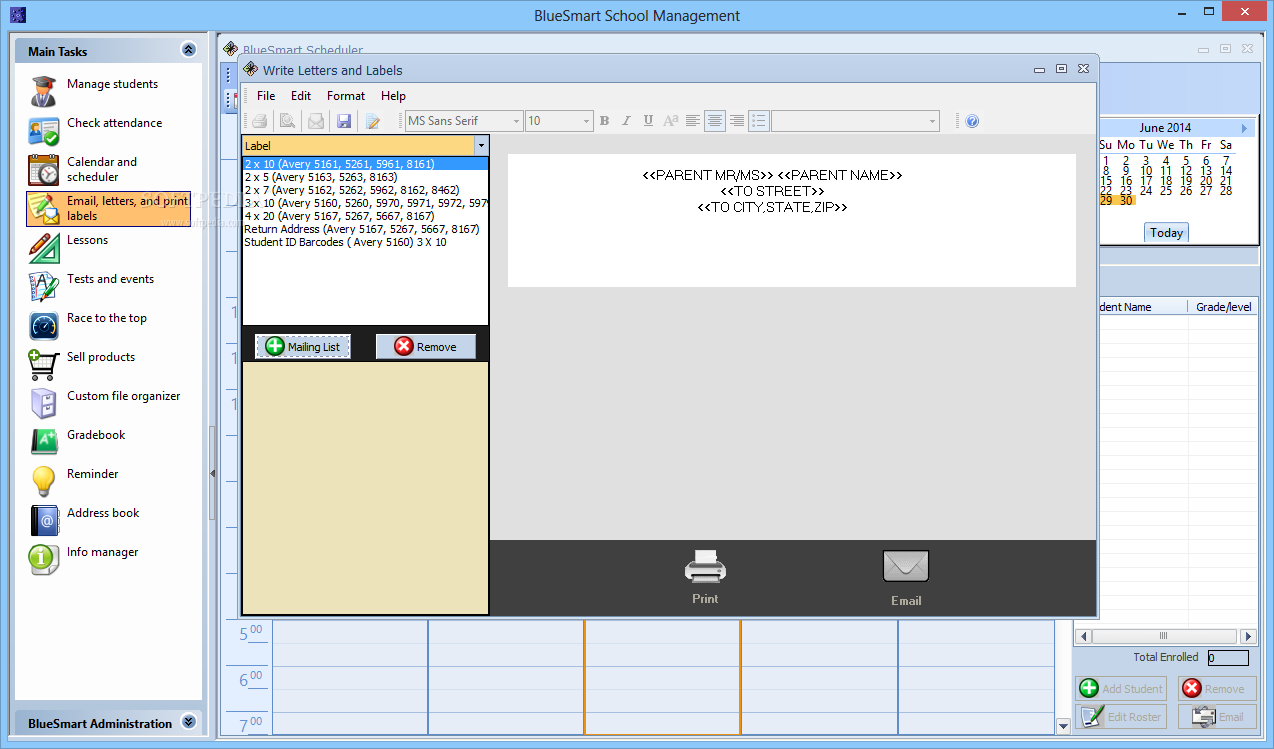
Task: Open the font size dropdown
Action: (586, 121)
